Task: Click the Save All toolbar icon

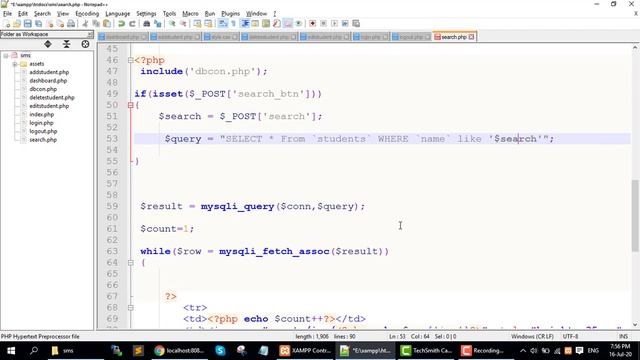Action: (38, 24)
